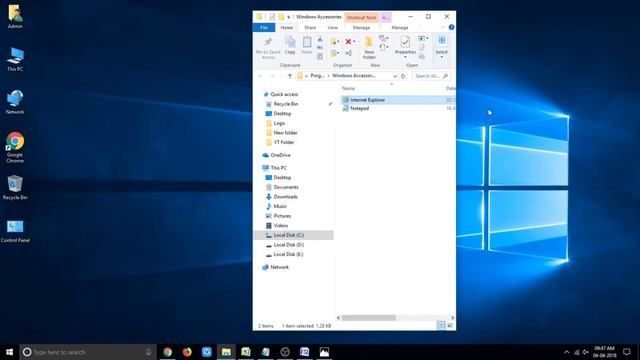Image resolution: width=640 pixels, height=360 pixels.
Task: Select Quick access in navigation pane
Action: click(284, 94)
